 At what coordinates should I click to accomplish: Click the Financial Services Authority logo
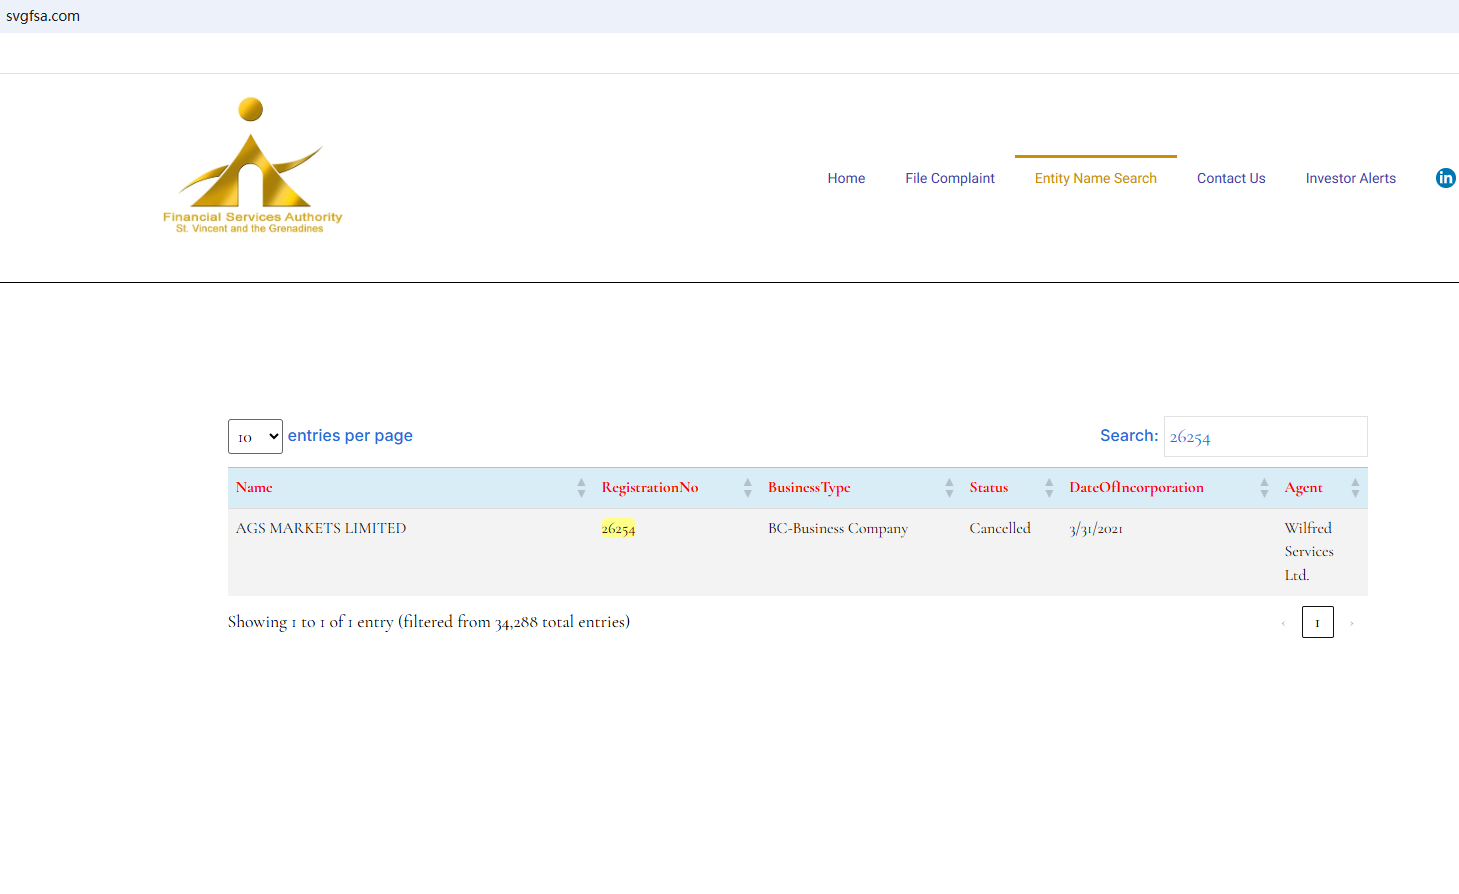click(x=252, y=166)
